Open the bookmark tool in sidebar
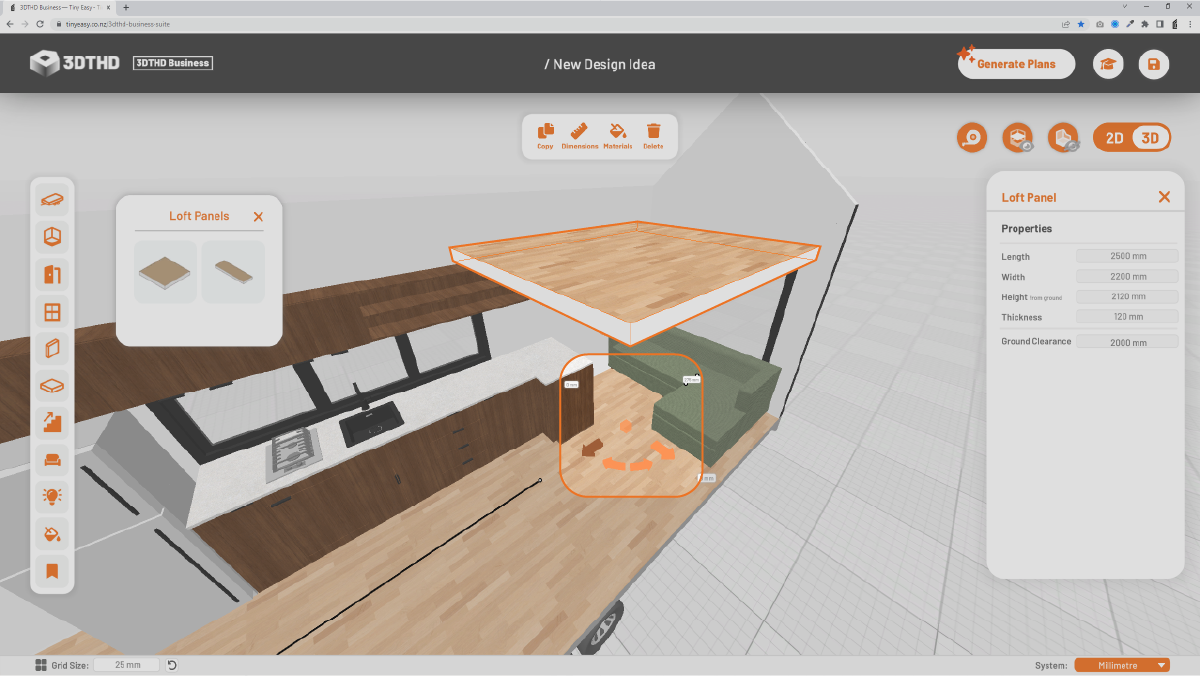Viewport: 1200px width, 676px height. [x=52, y=571]
